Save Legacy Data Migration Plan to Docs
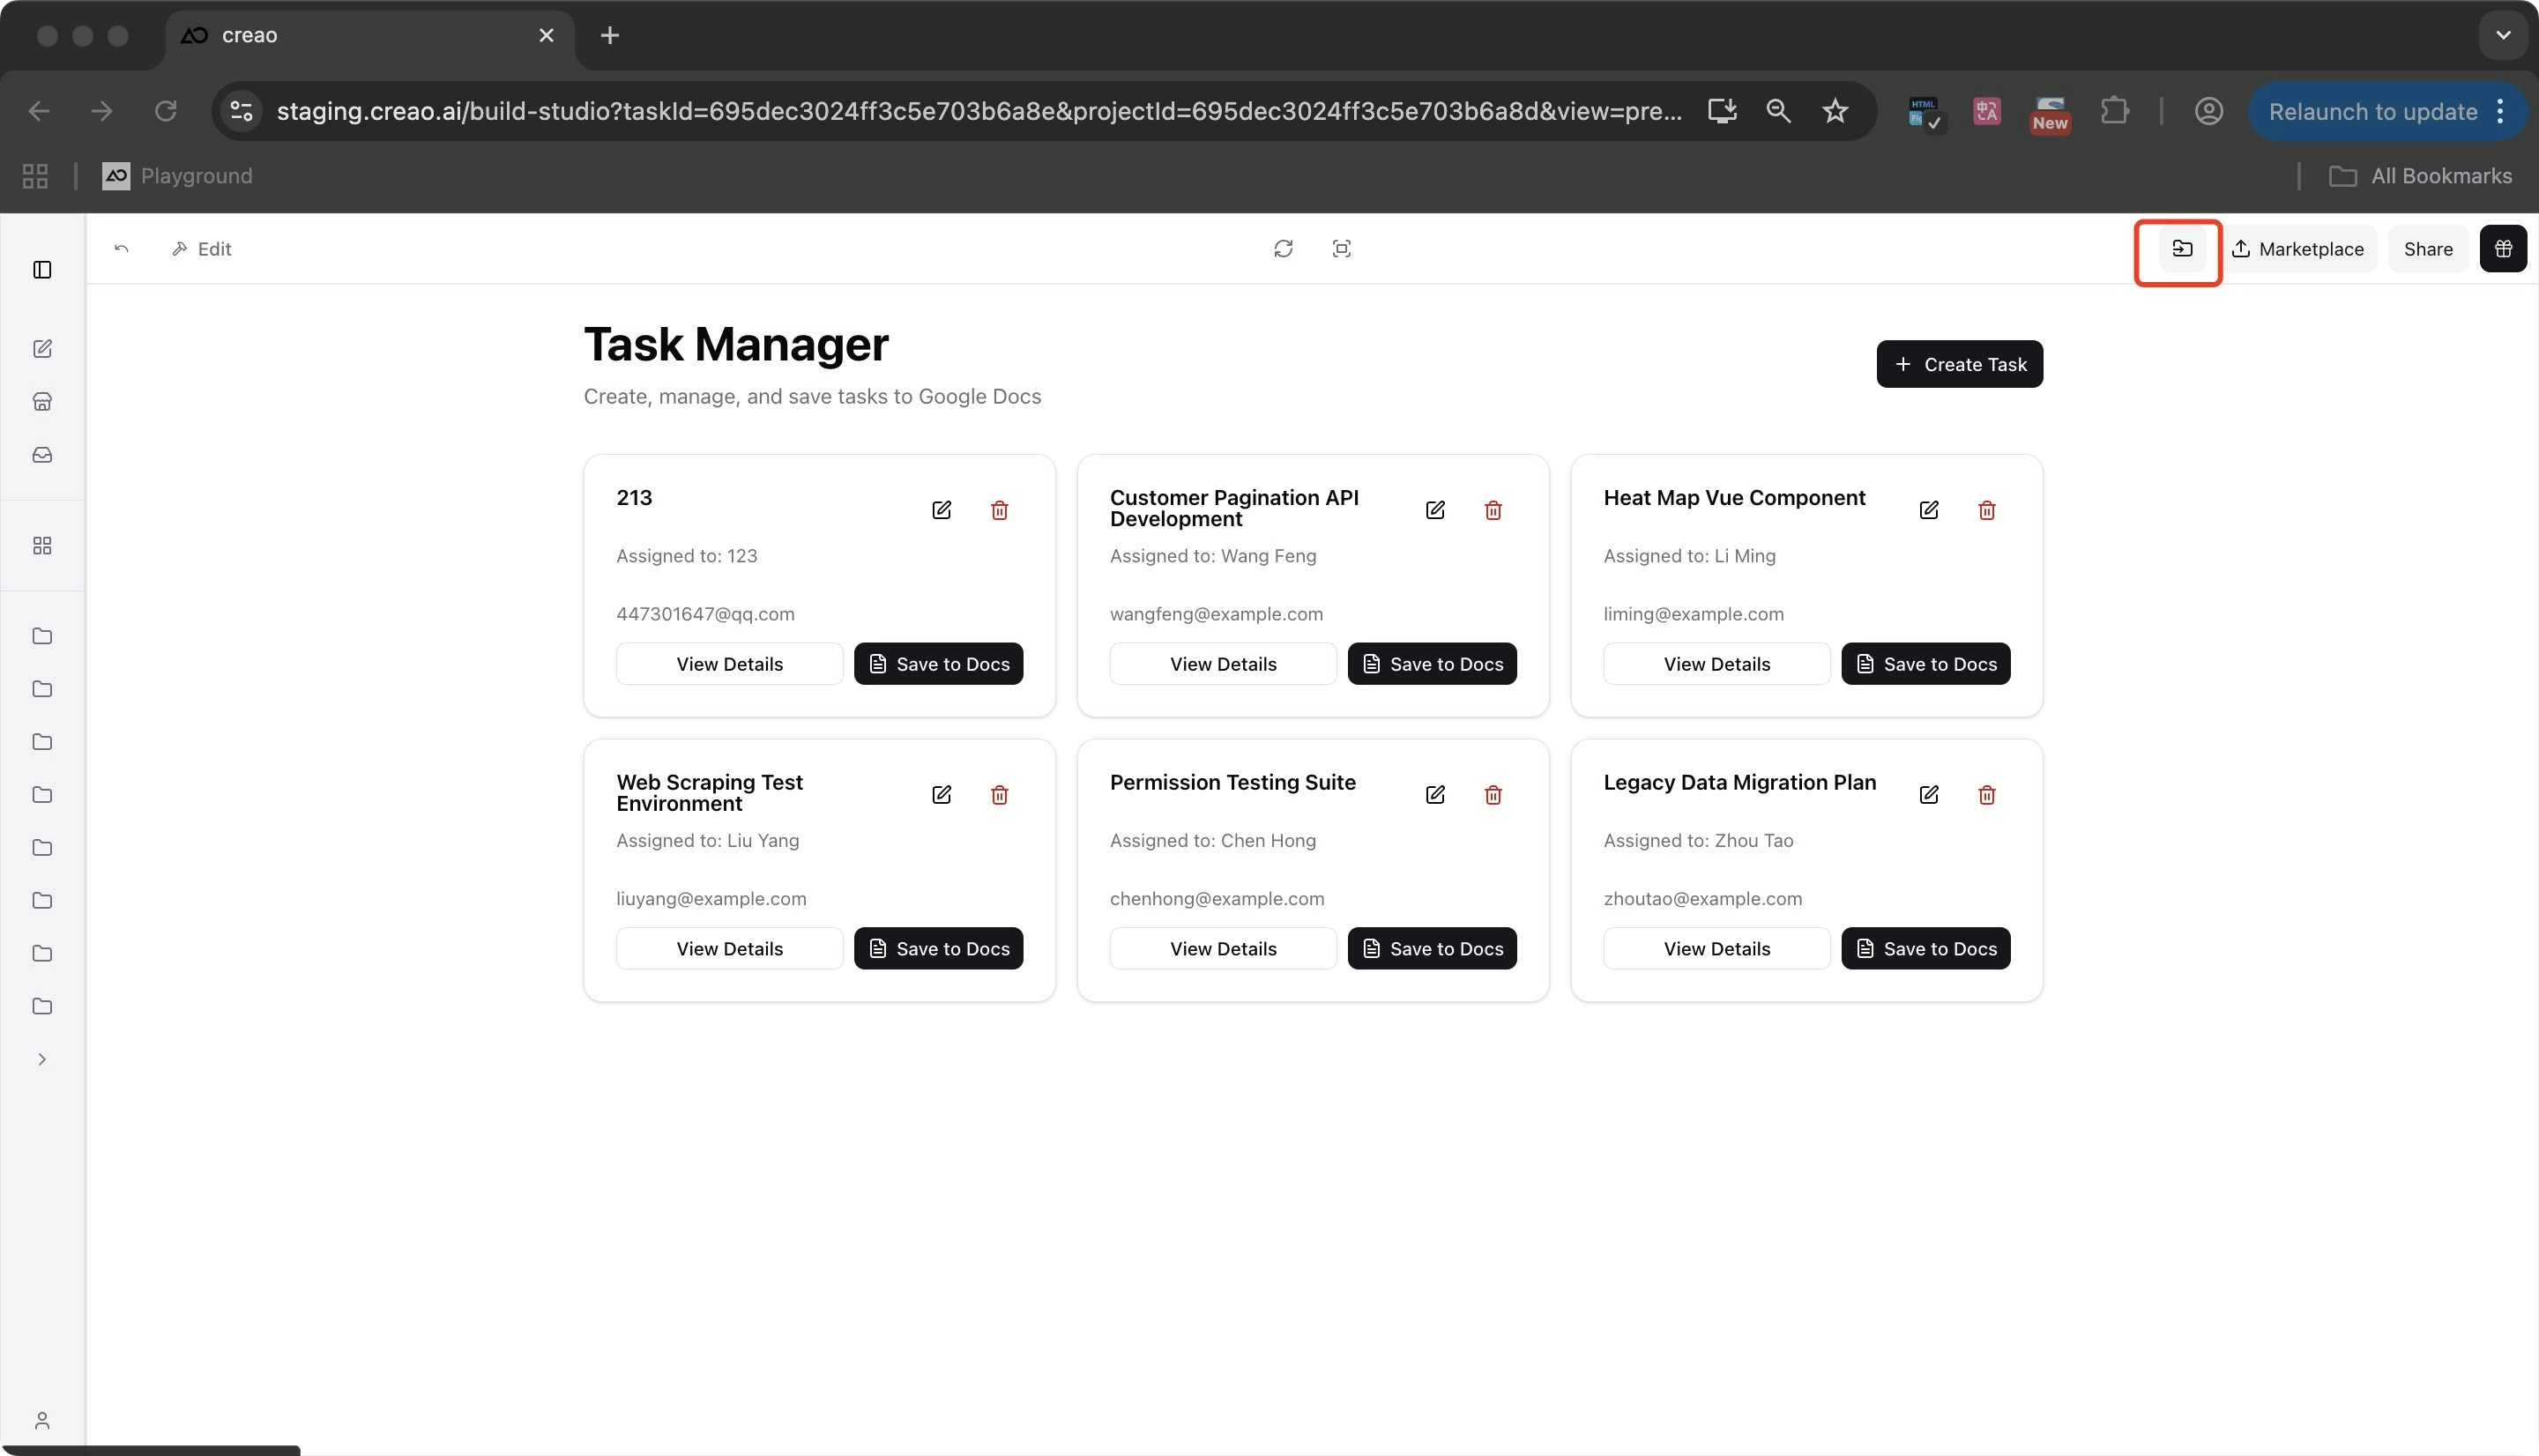The image size is (2539, 1456). coord(1925,949)
